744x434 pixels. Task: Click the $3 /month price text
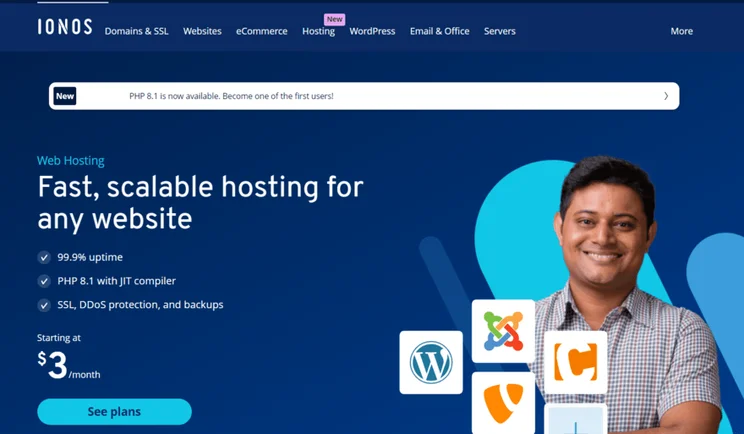pyautogui.click(x=69, y=365)
